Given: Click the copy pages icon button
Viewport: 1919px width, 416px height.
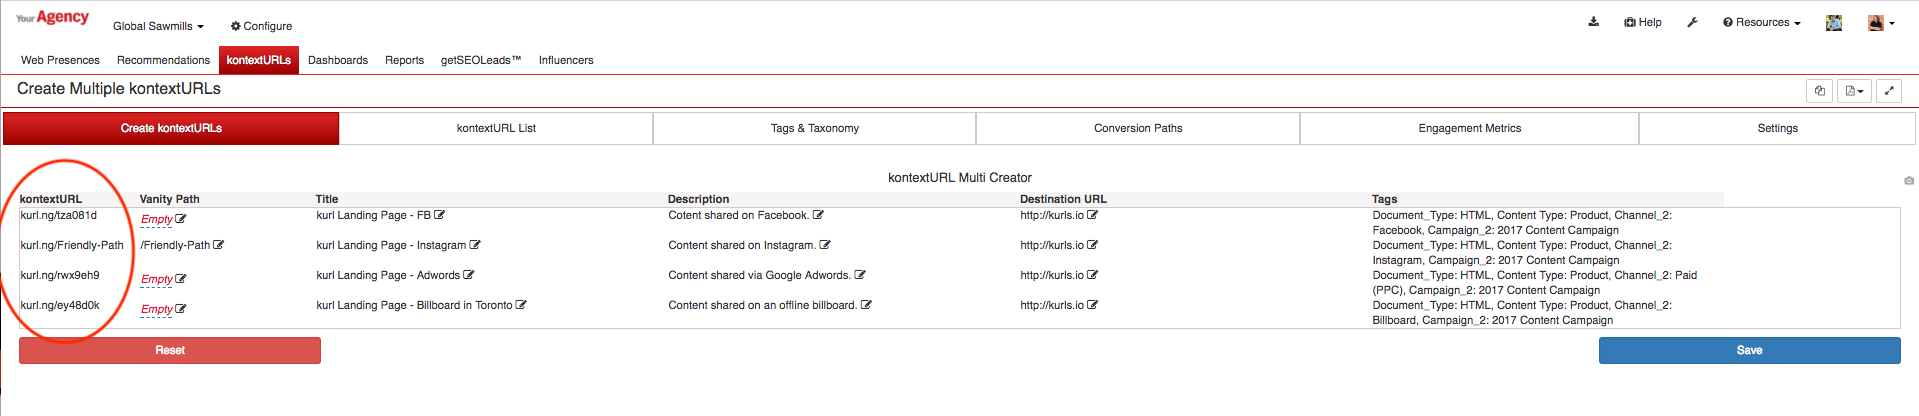Looking at the screenshot, I should pyautogui.click(x=1820, y=91).
